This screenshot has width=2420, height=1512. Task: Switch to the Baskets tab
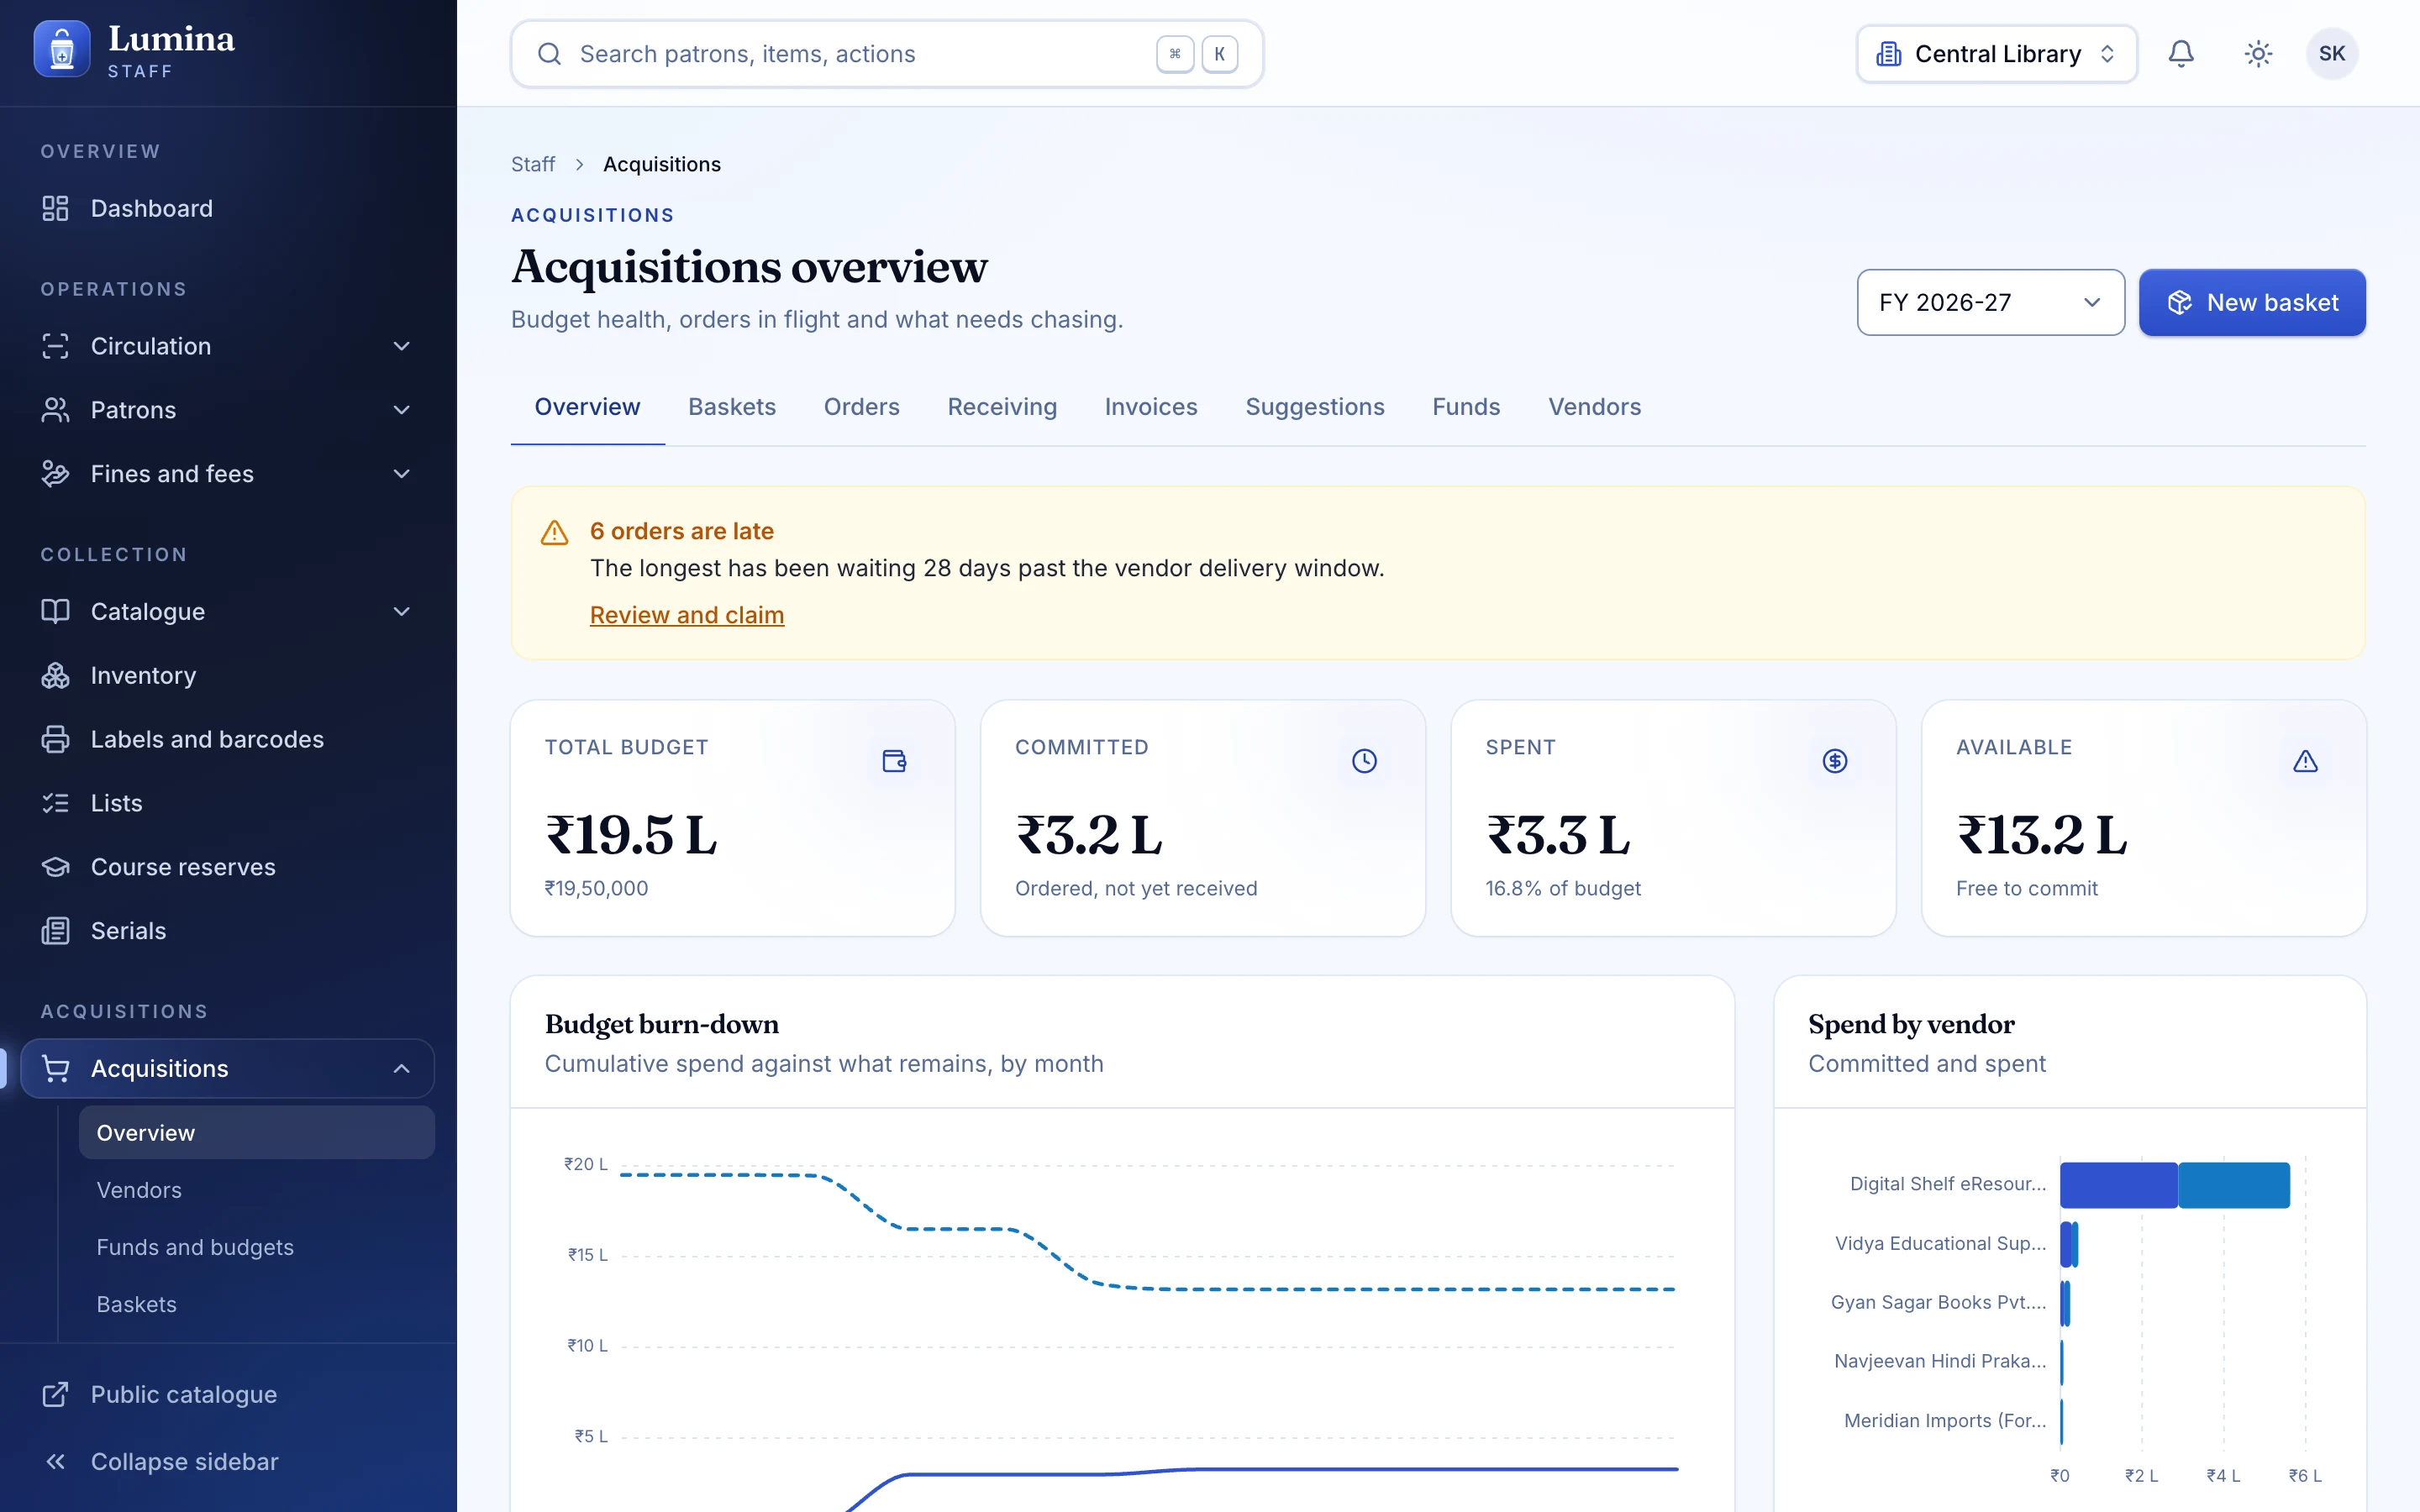(x=732, y=407)
